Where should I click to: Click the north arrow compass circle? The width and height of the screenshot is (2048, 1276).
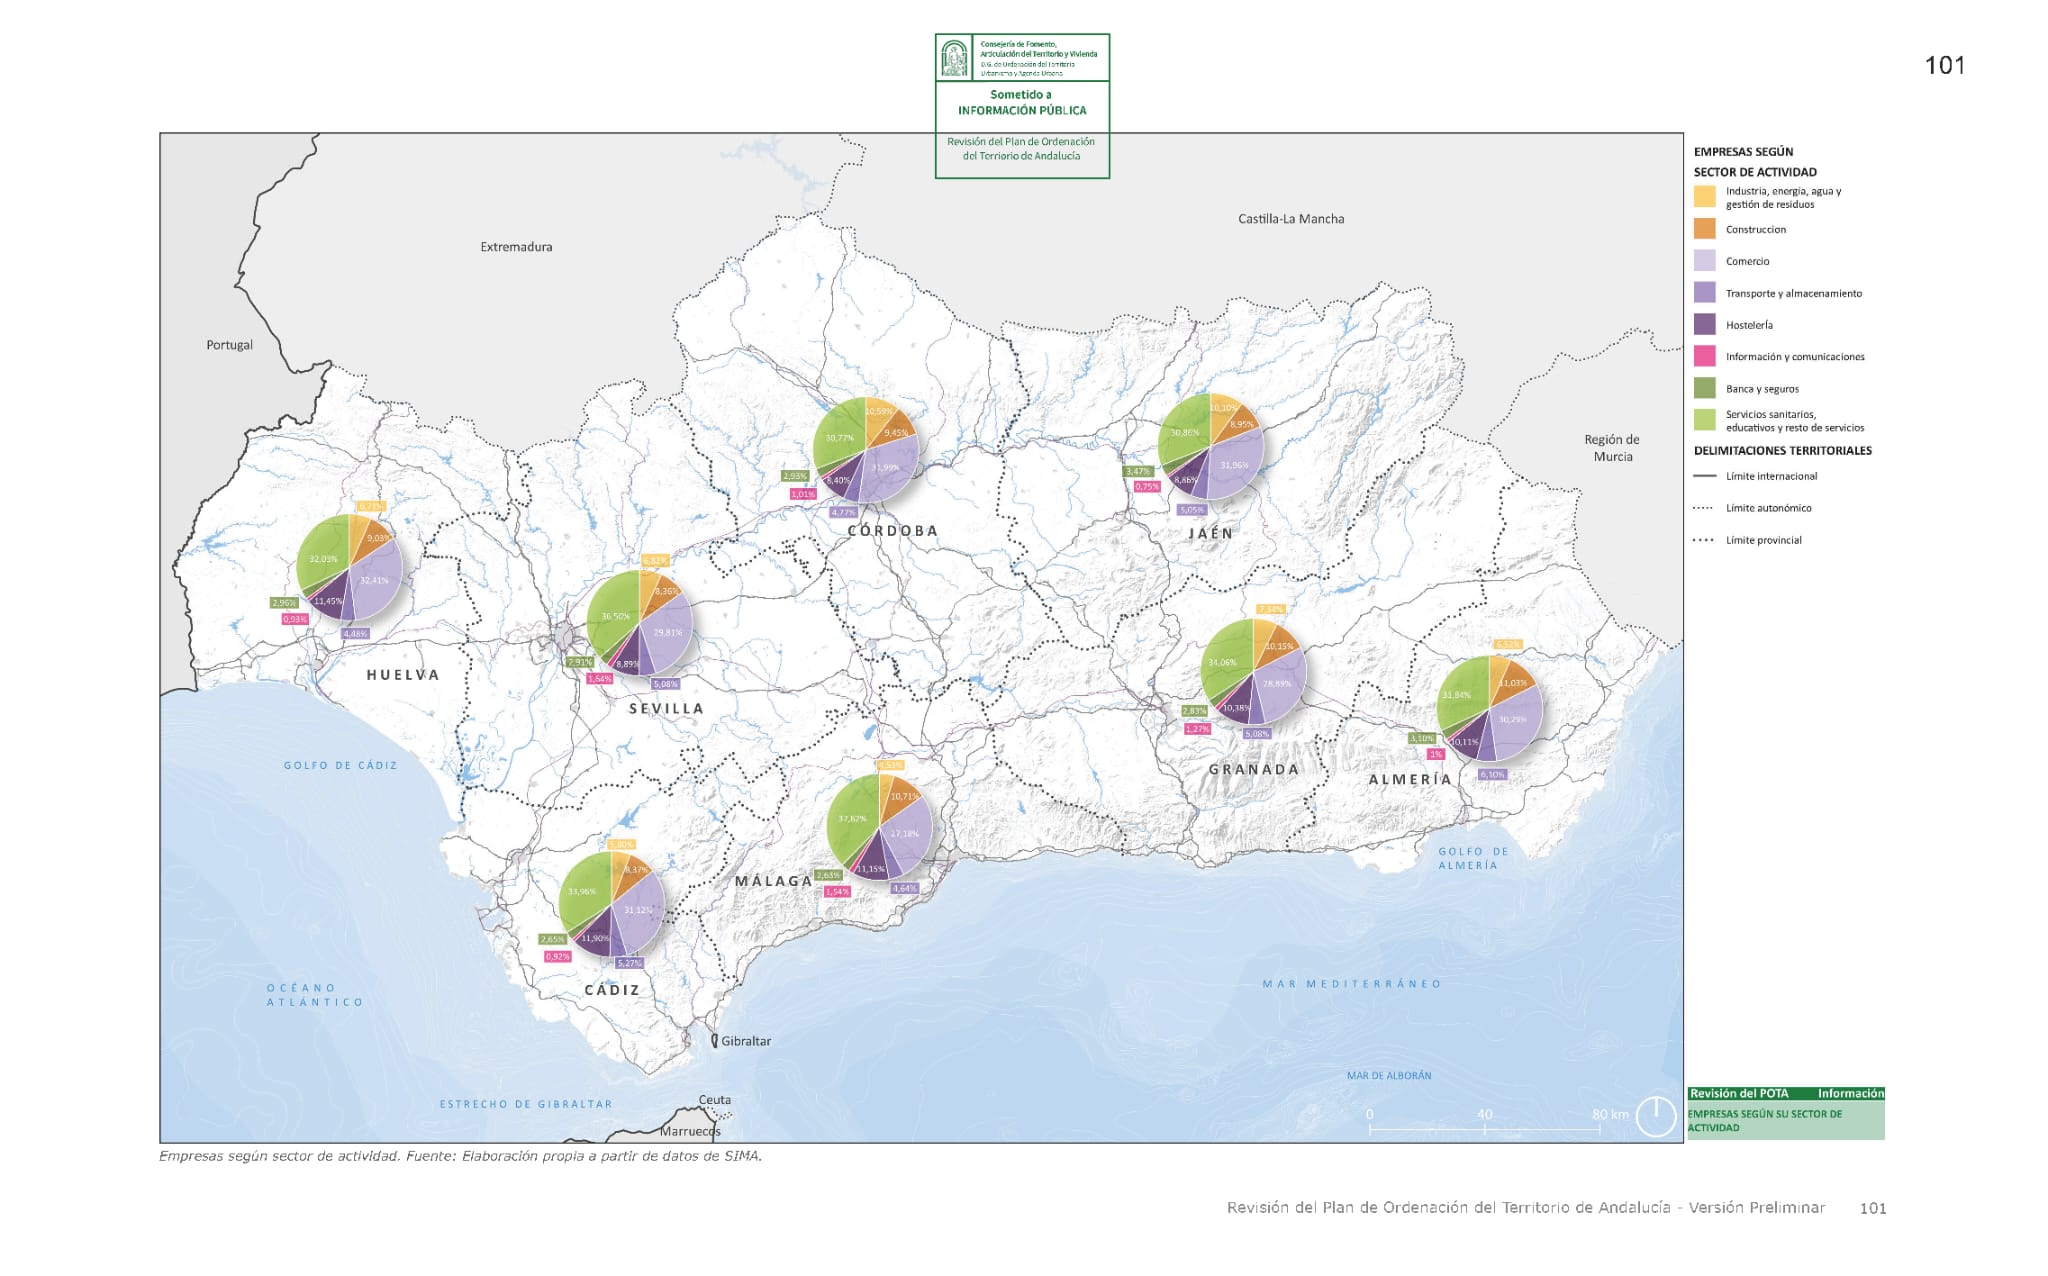point(1655,1116)
